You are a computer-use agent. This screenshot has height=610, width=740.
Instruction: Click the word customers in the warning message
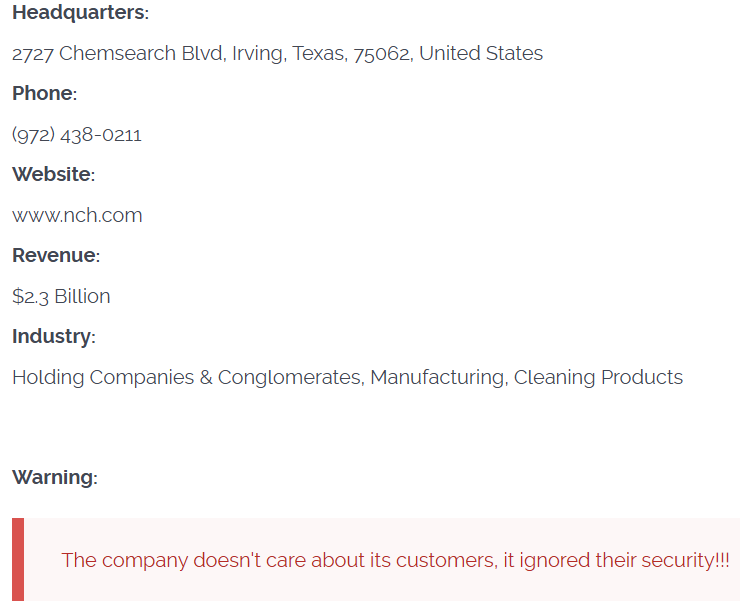(444, 560)
